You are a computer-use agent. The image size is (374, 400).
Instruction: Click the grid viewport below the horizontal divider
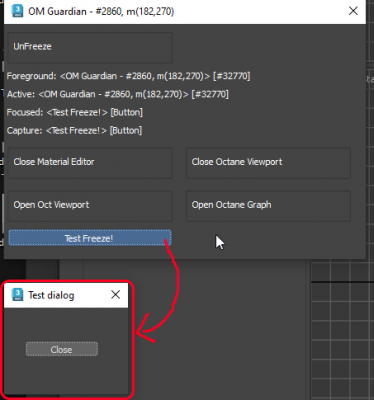tap(342, 340)
